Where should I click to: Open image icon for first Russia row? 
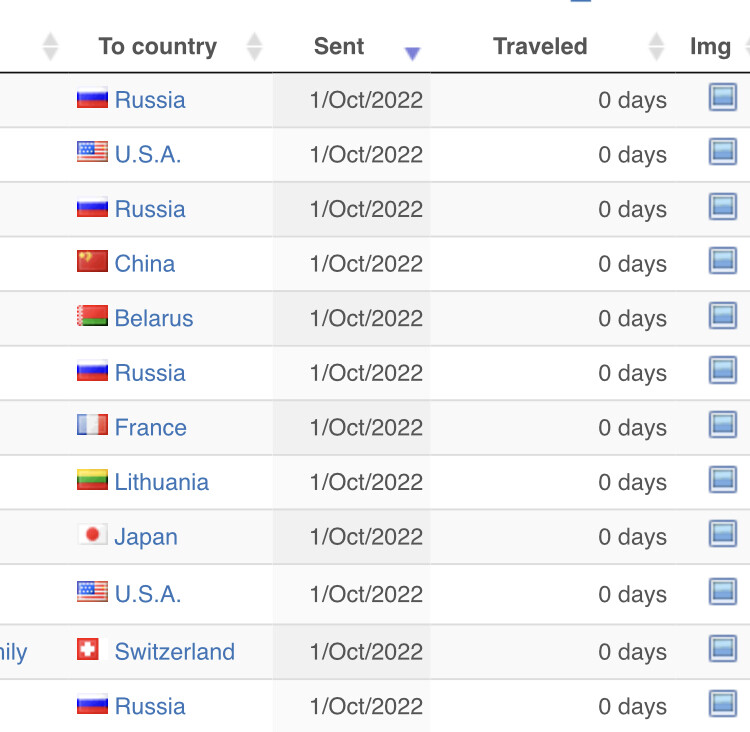coord(722,97)
